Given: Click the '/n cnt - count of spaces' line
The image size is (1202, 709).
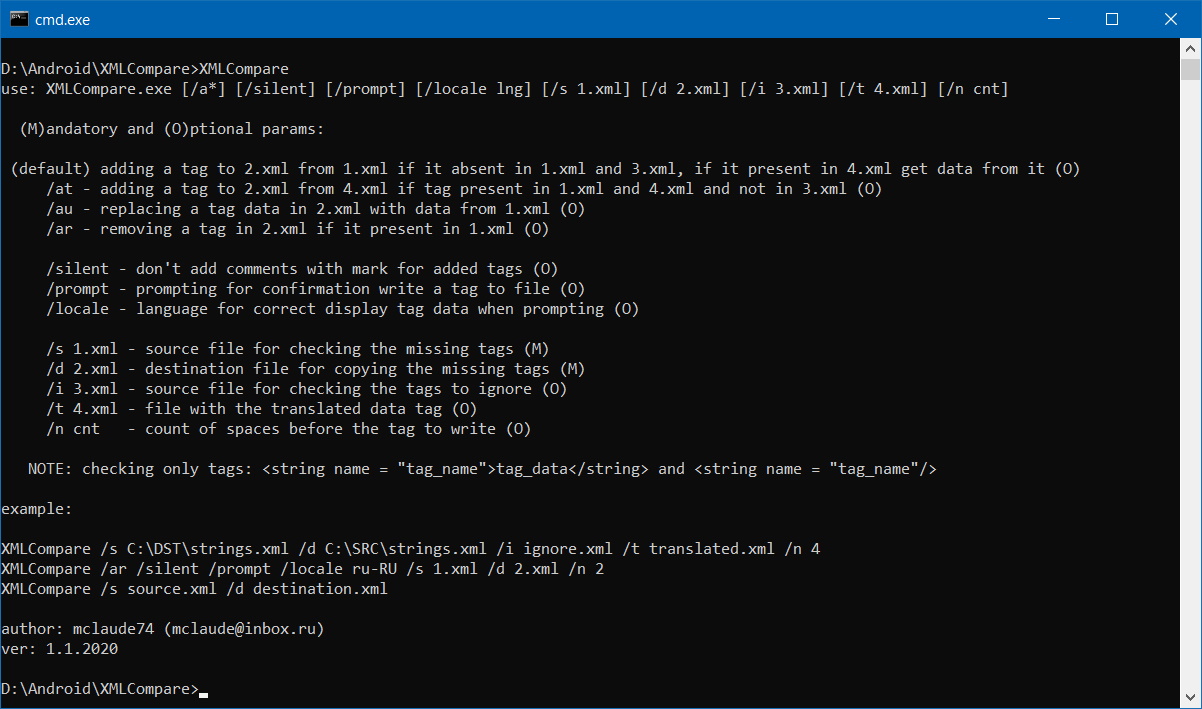Looking at the screenshot, I should [x=288, y=429].
